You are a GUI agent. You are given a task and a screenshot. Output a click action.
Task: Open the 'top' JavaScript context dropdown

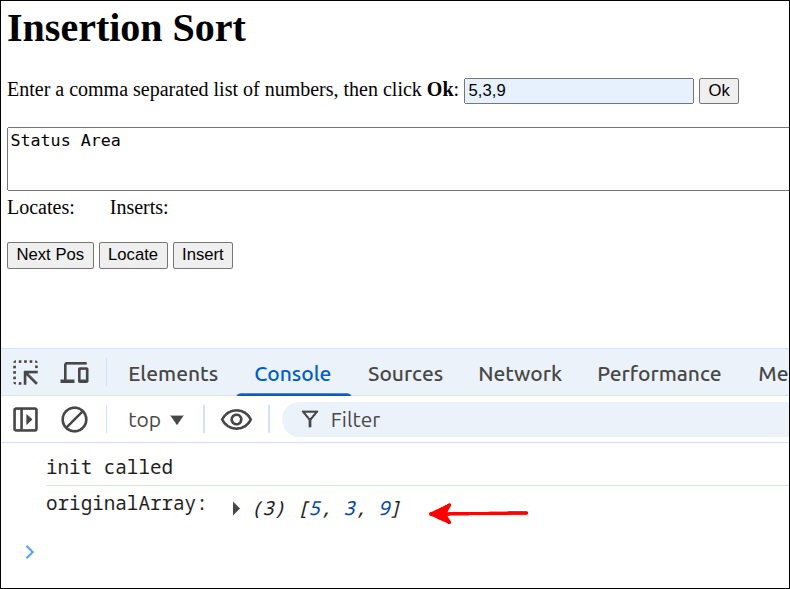[156, 420]
